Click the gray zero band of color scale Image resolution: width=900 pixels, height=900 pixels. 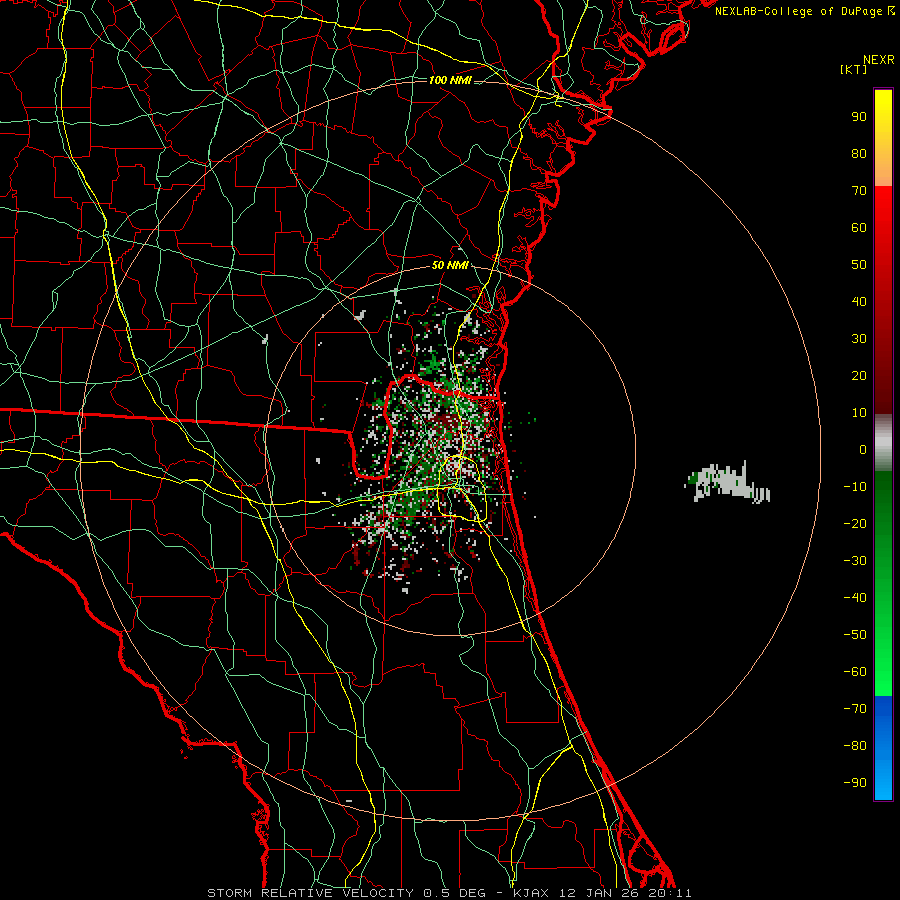click(x=883, y=443)
